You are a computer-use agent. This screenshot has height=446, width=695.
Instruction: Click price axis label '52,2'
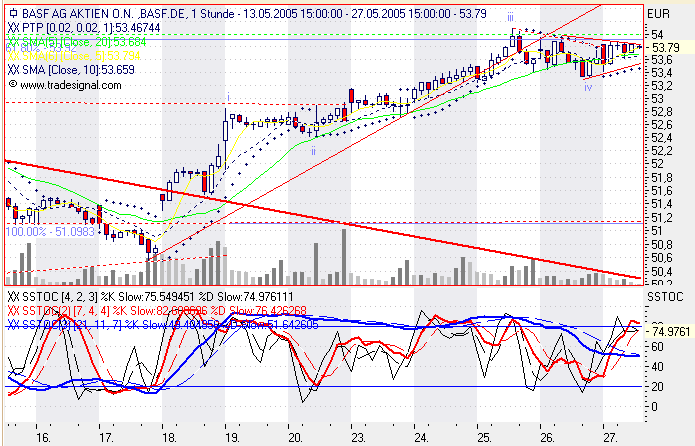pyautogui.click(x=662, y=151)
